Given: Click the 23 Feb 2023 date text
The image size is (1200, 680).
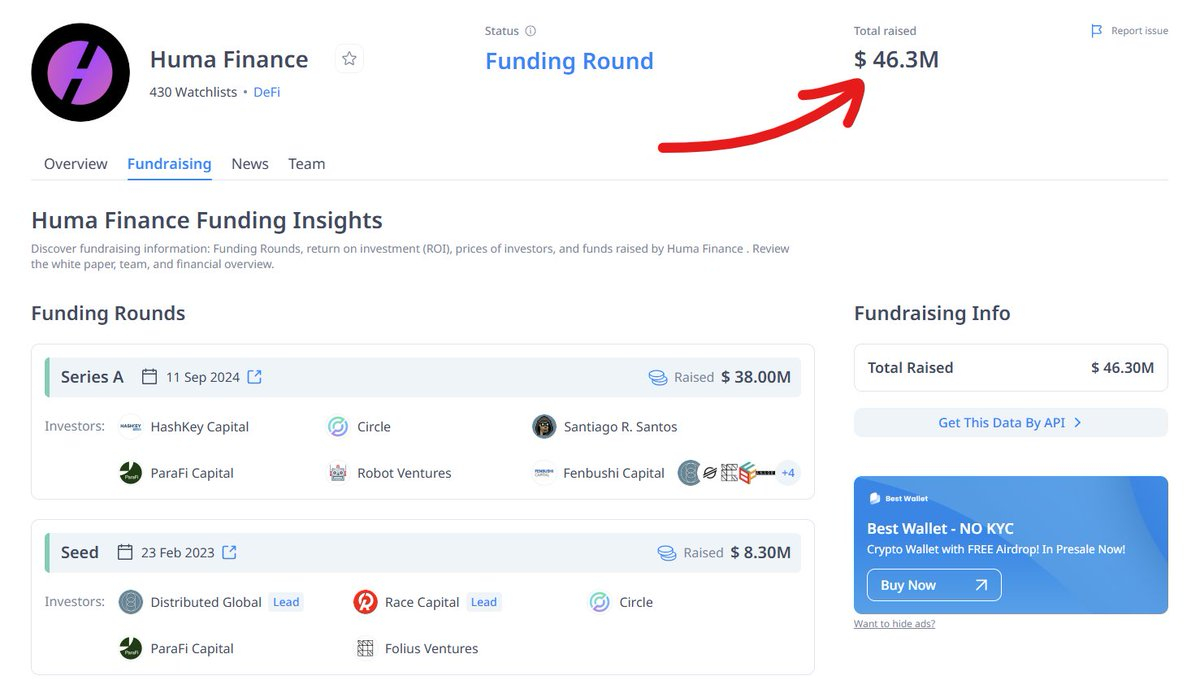Looking at the screenshot, I should tap(178, 552).
